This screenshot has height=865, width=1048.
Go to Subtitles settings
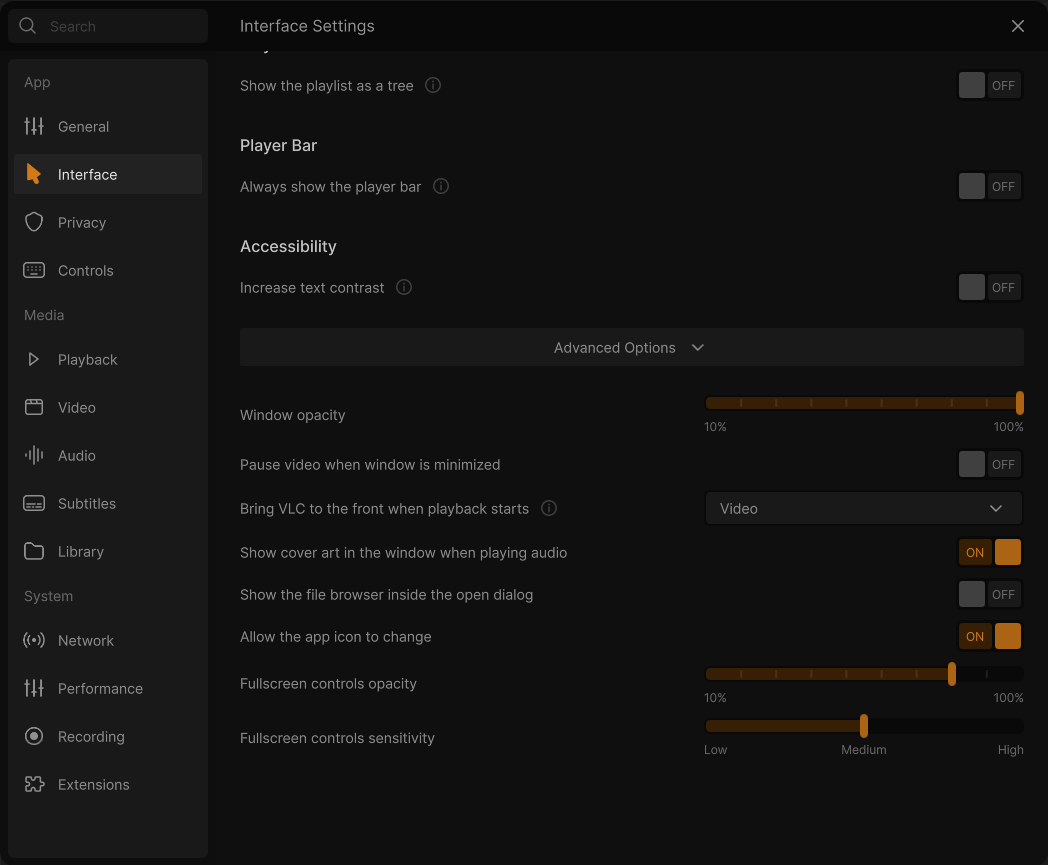click(108, 503)
